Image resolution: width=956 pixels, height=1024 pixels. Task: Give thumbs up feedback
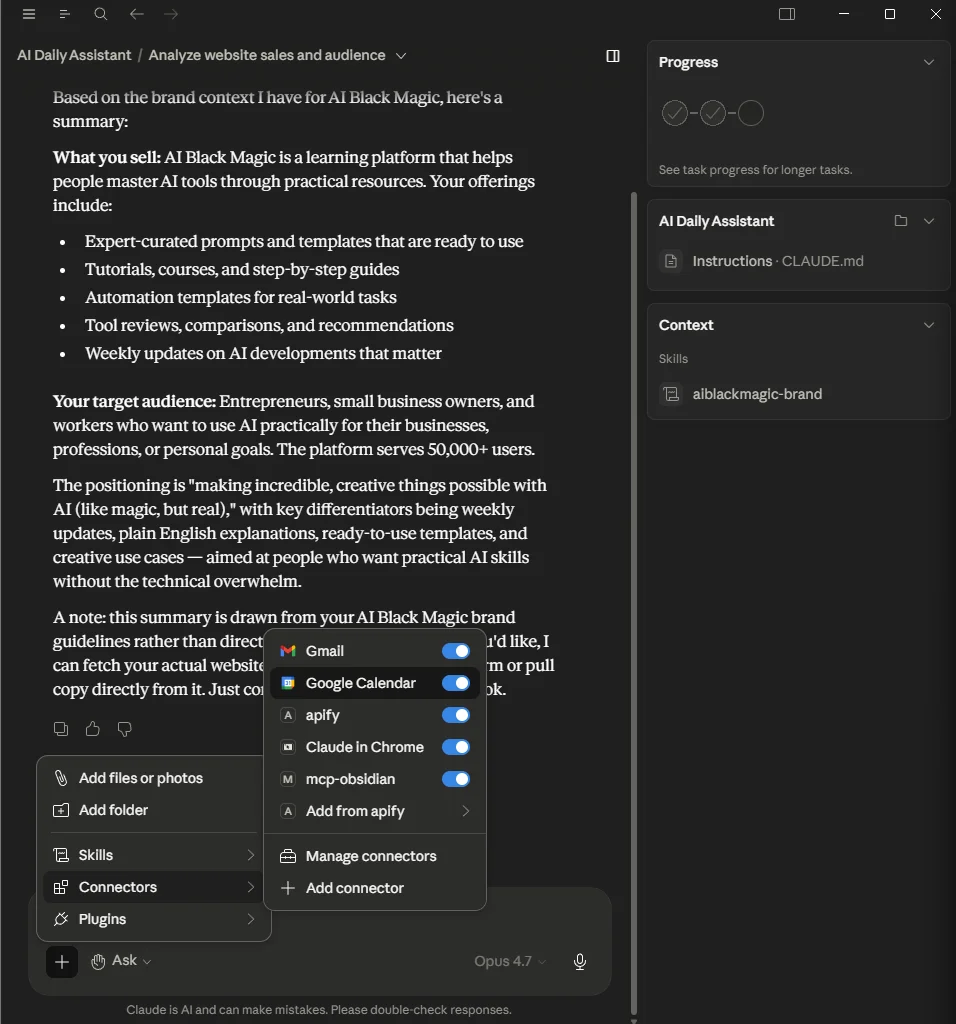93,729
